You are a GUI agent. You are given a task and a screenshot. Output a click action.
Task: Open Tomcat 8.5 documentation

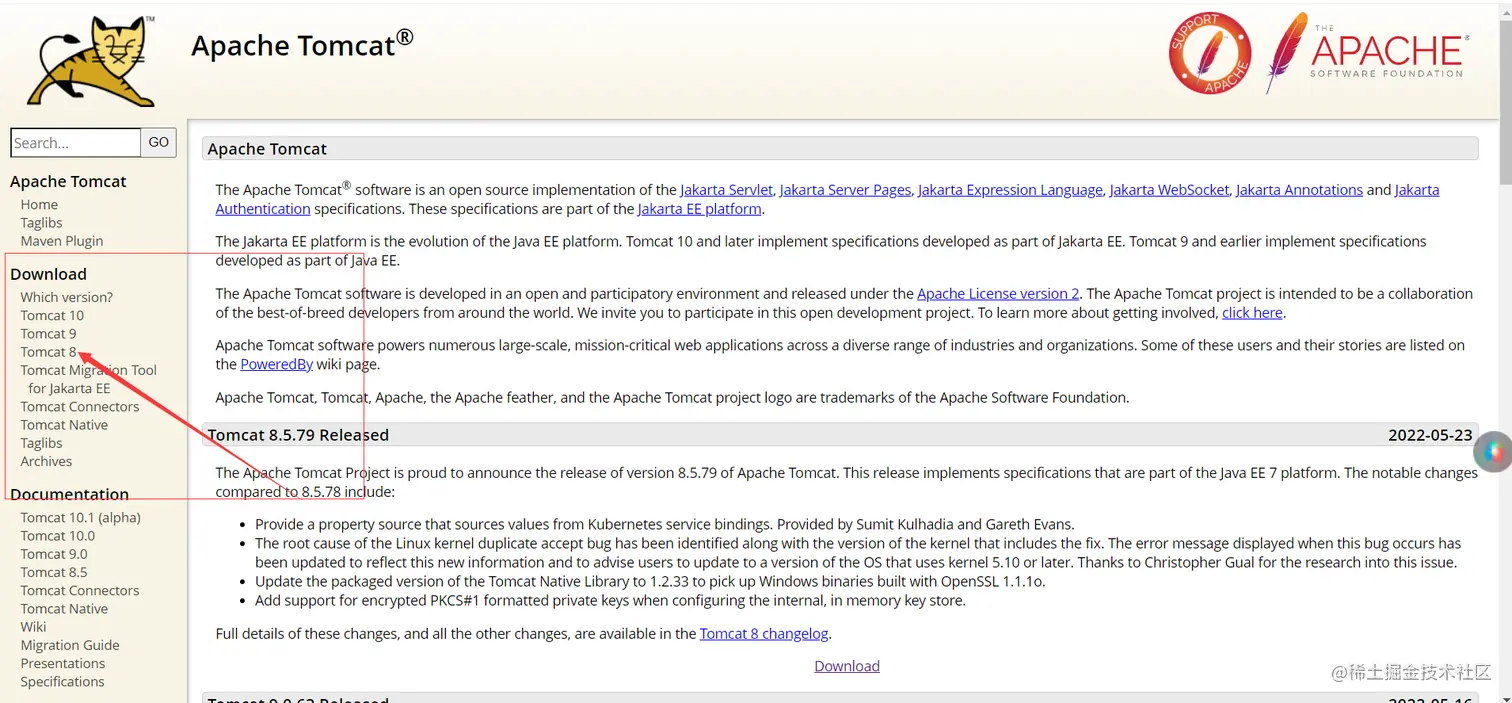coord(54,572)
